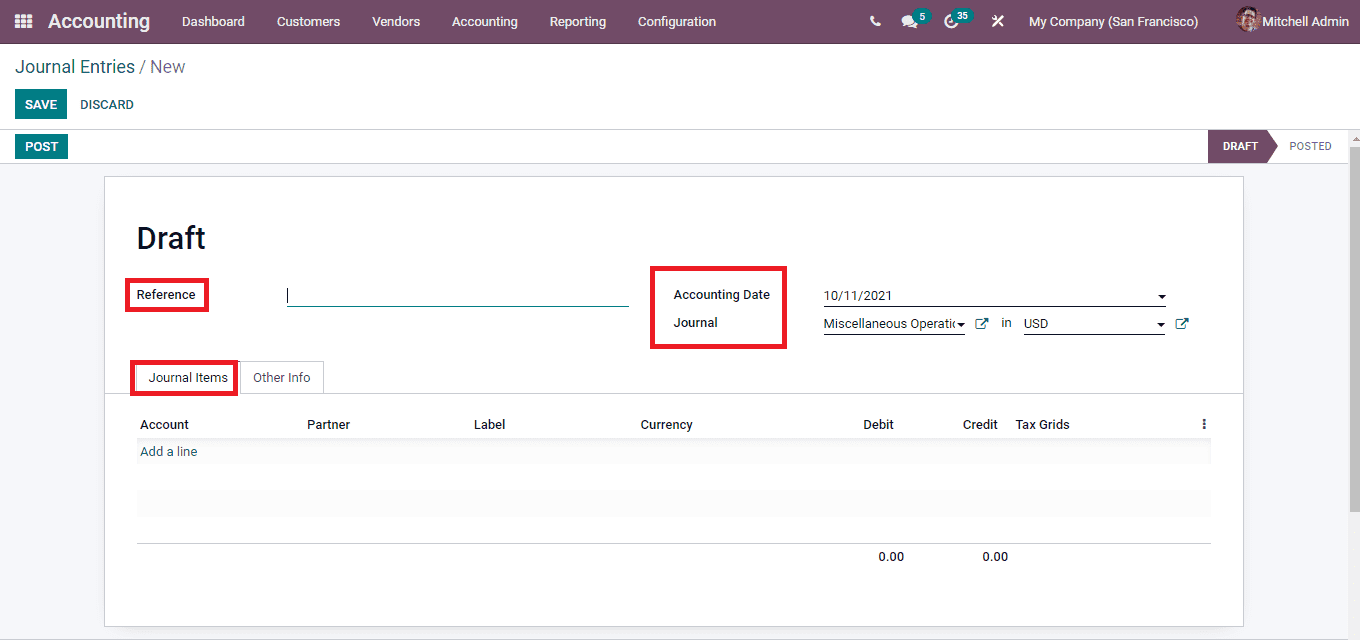Click the developer tools wrench icon
The height and width of the screenshot is (640, 1360).
click(997, 21)
